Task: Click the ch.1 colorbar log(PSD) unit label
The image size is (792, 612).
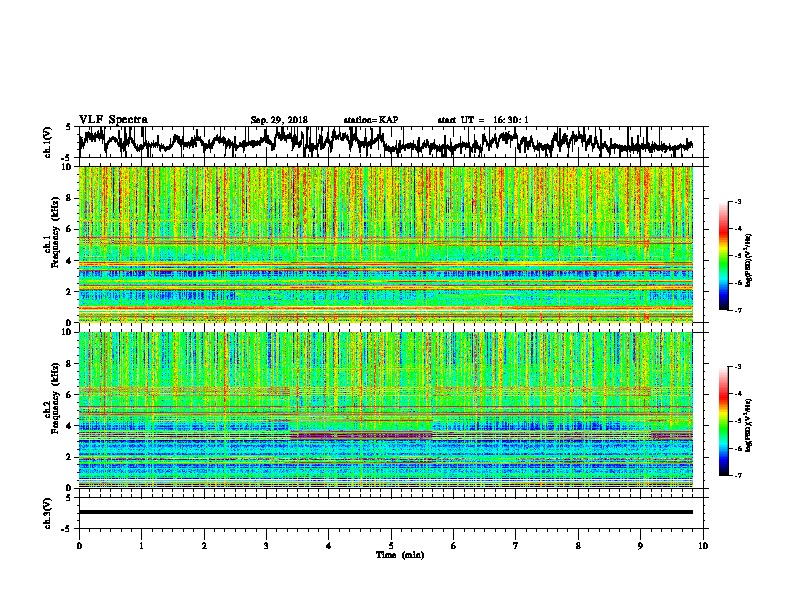Action: tap(749, 261)
